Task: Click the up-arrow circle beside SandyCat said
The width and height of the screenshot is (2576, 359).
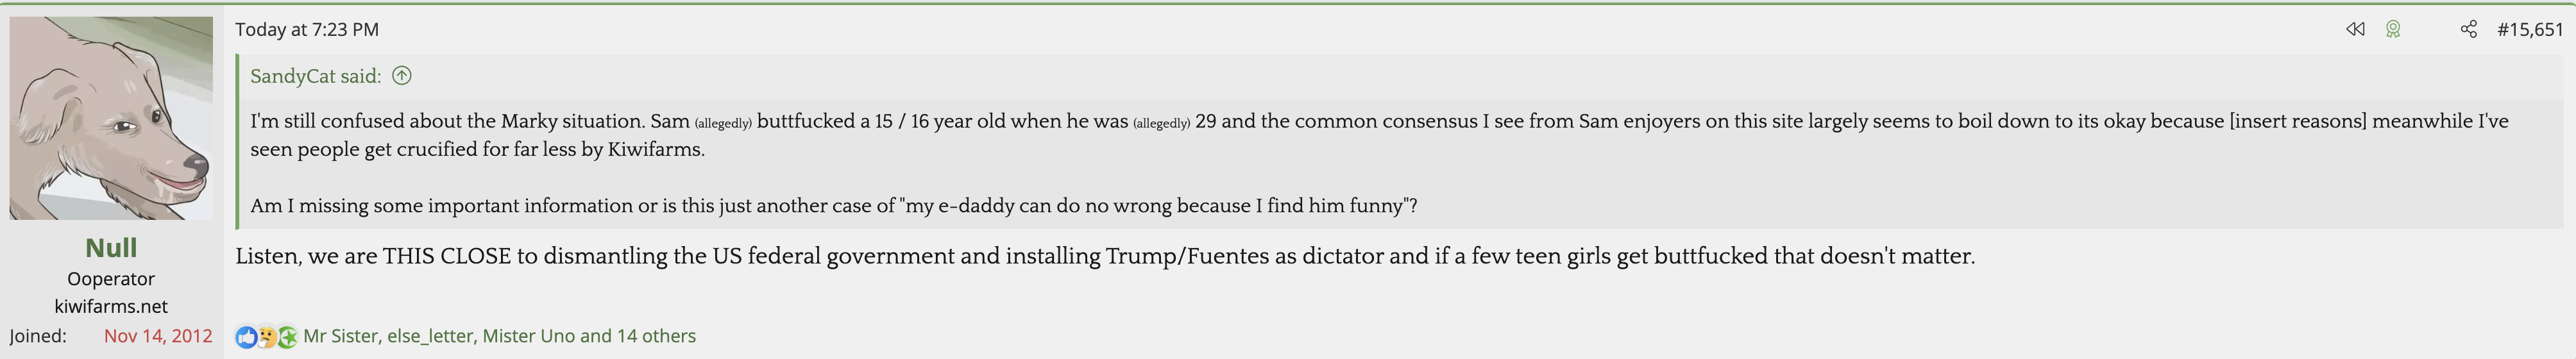Action: click(x=402, y=76)
